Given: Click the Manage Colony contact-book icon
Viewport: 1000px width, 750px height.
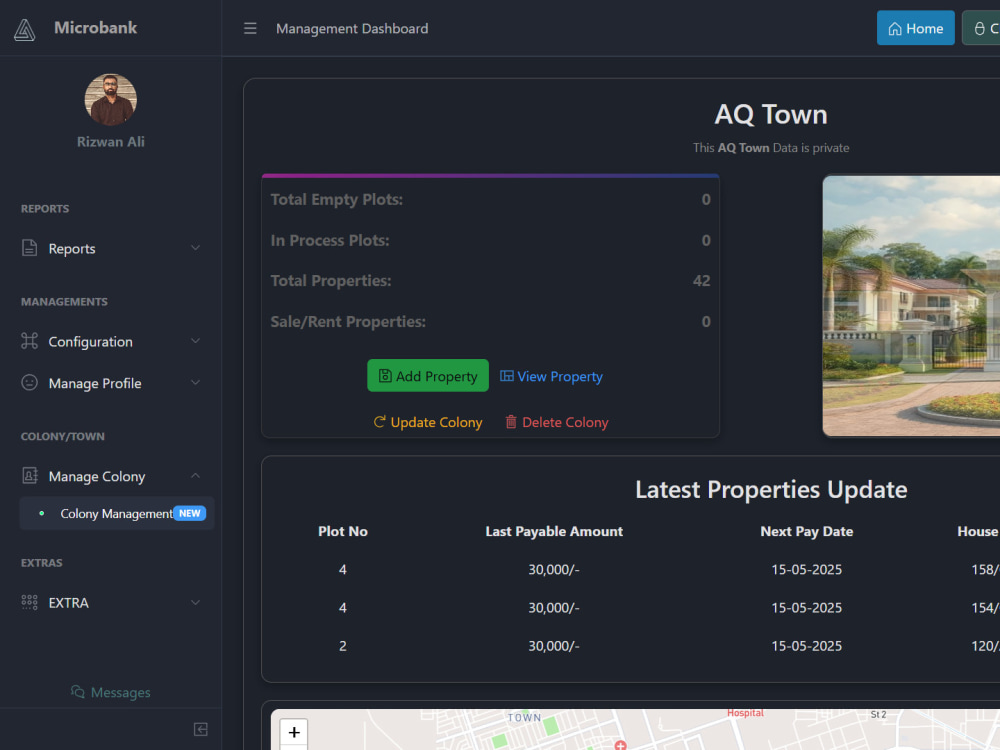Looking at the screenshot, I should [29, 476].
